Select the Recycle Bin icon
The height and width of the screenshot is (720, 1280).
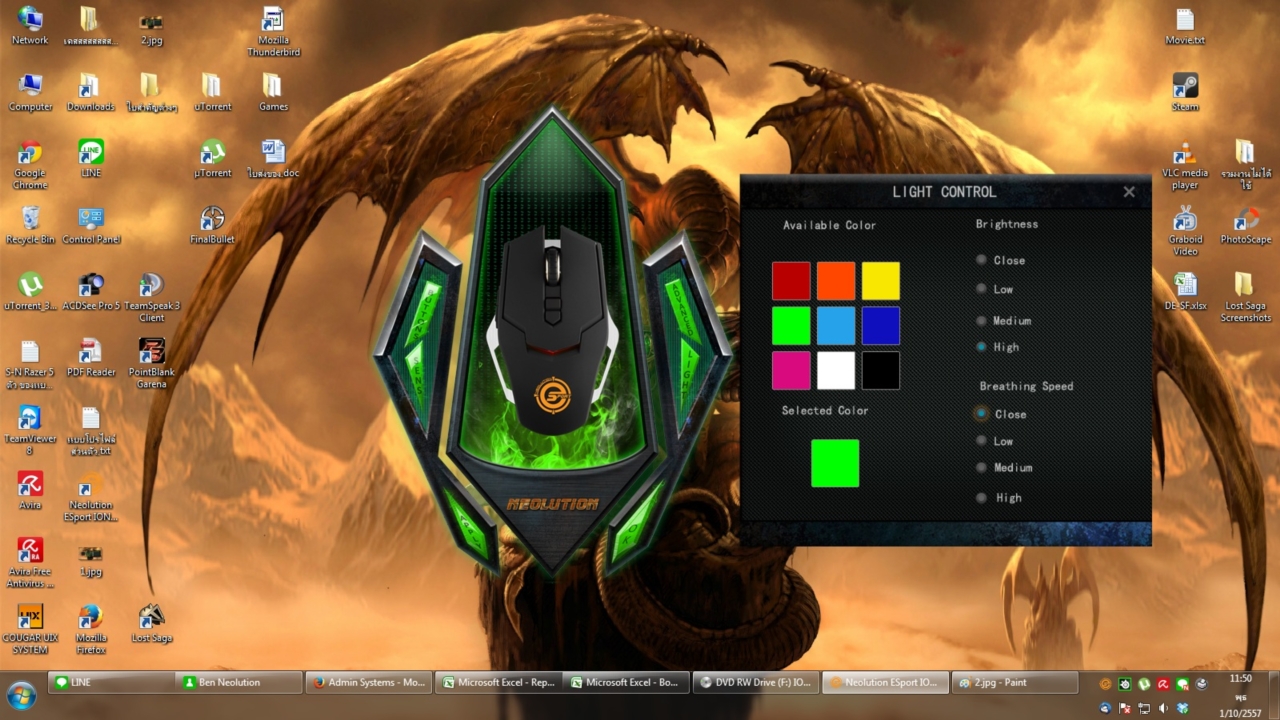(x=30, y=225)
